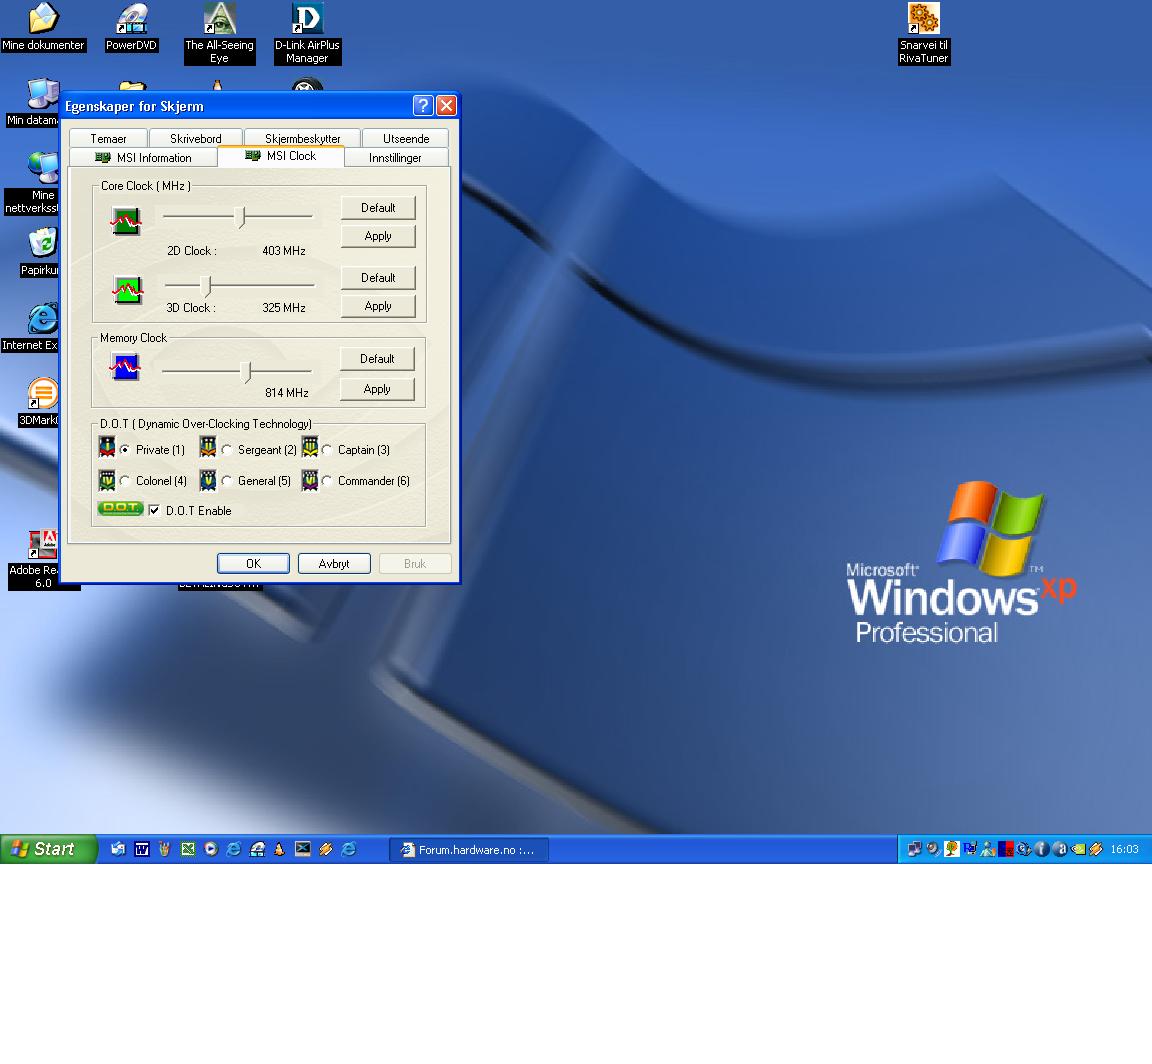
Task: Open the Mine dokumenter desktop folder
Action: click(x=43, y=27)
